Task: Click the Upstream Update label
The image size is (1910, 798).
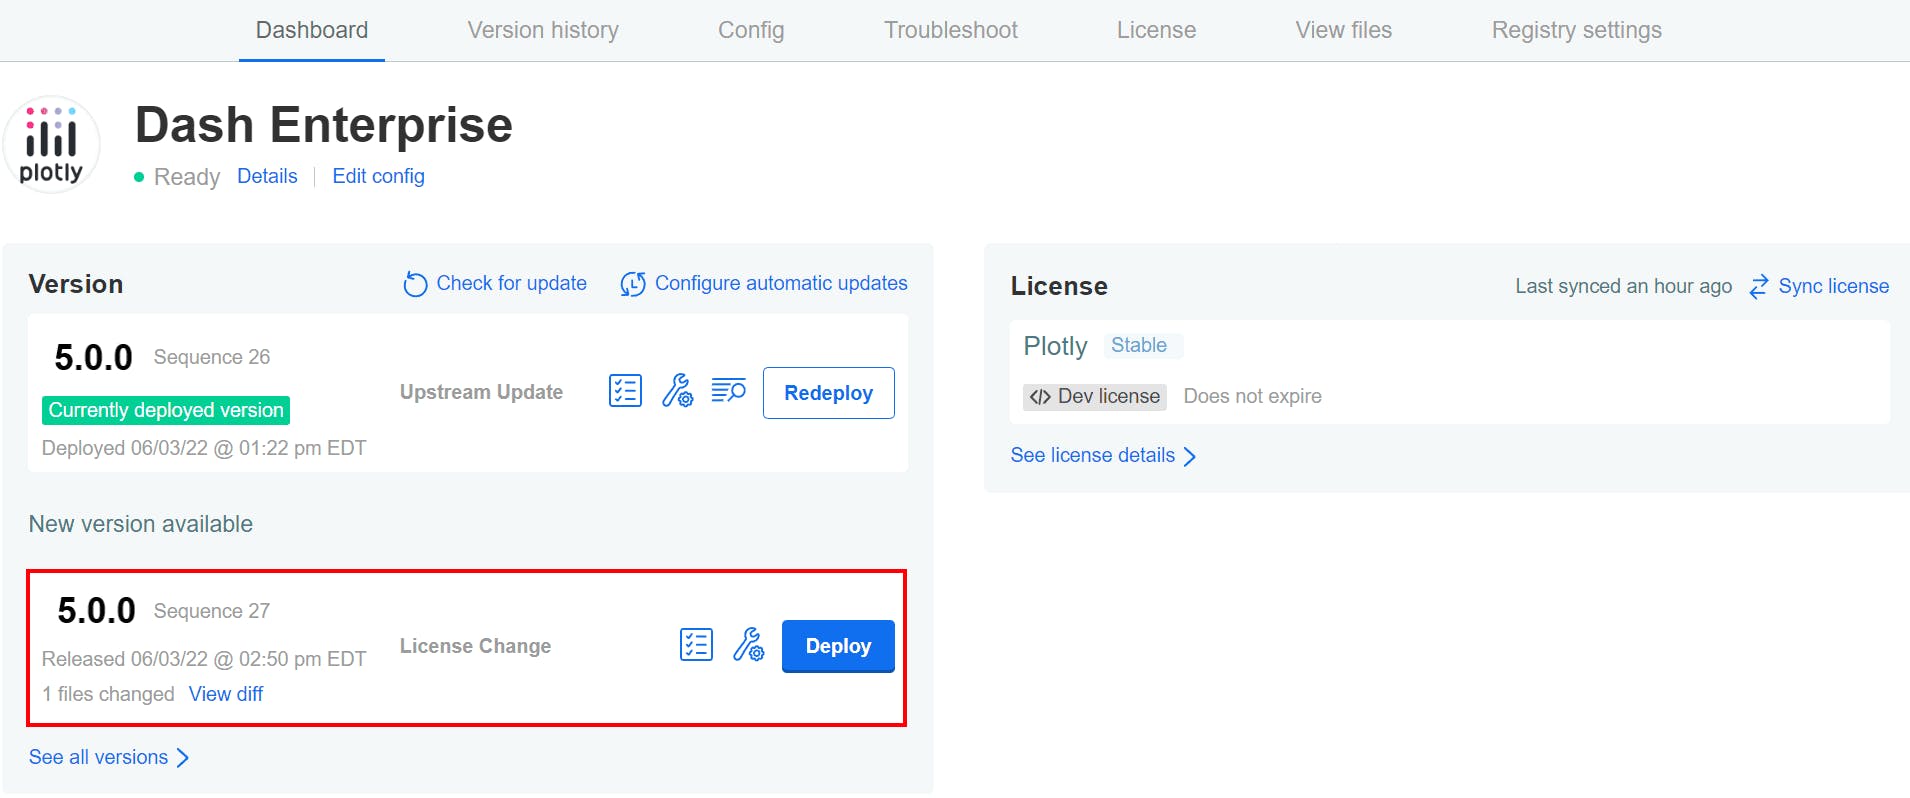Action: pos(482,392)
